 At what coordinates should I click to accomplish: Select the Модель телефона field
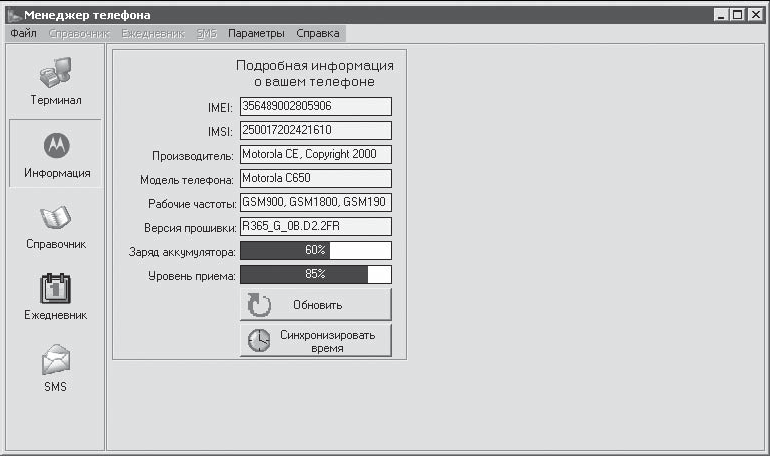[316, 179]
